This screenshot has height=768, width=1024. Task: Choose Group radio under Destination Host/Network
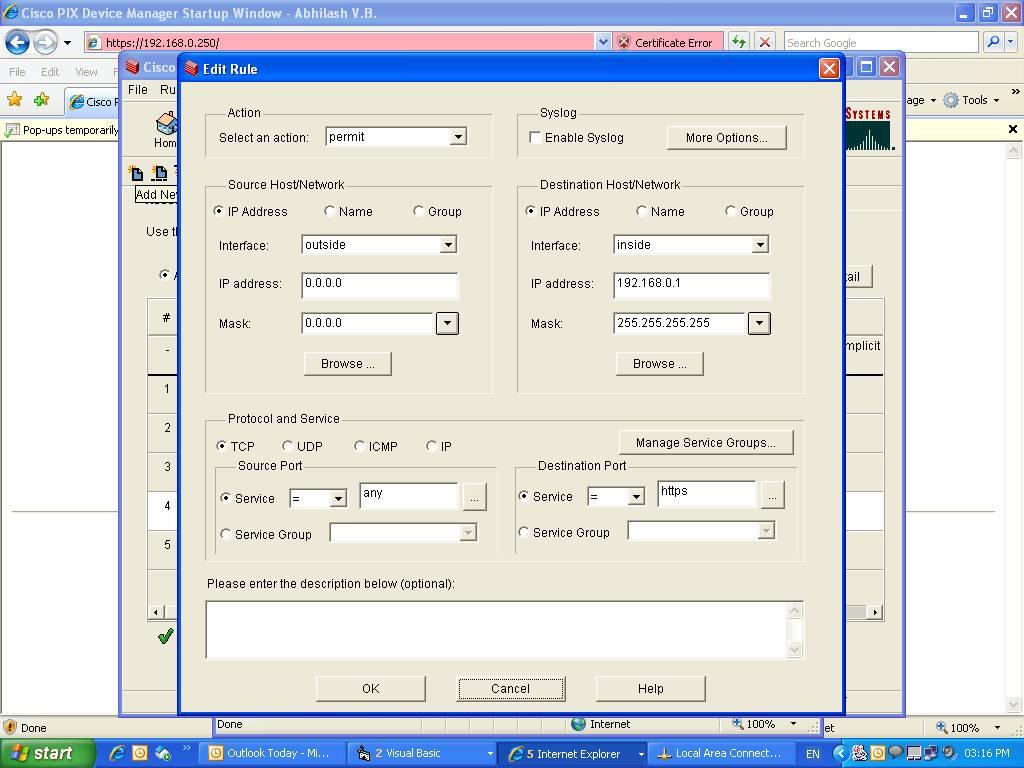[x=730, y=211]
